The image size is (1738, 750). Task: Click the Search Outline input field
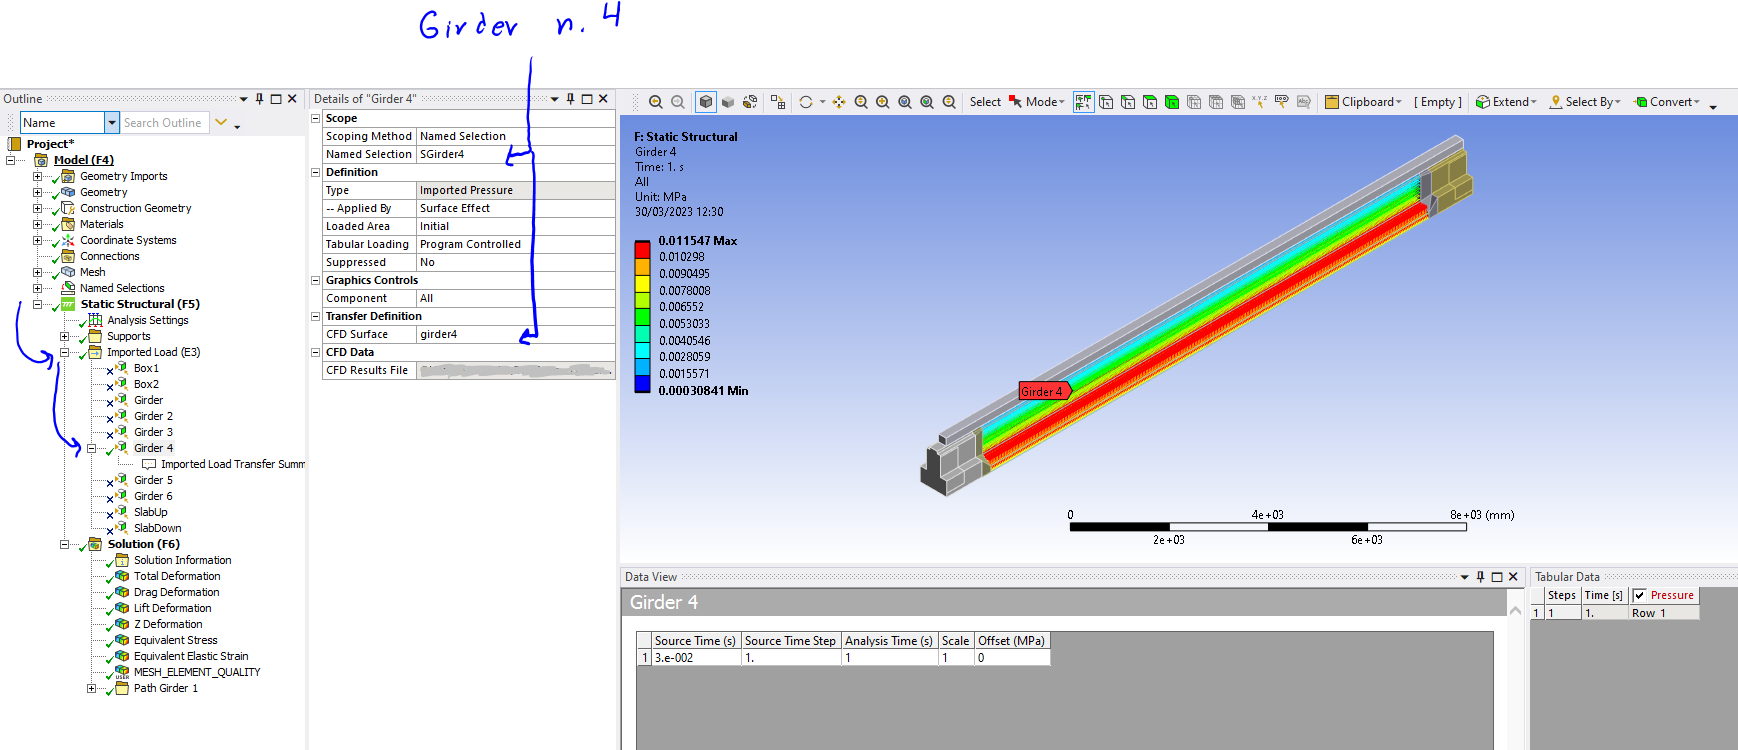(165, 122)
